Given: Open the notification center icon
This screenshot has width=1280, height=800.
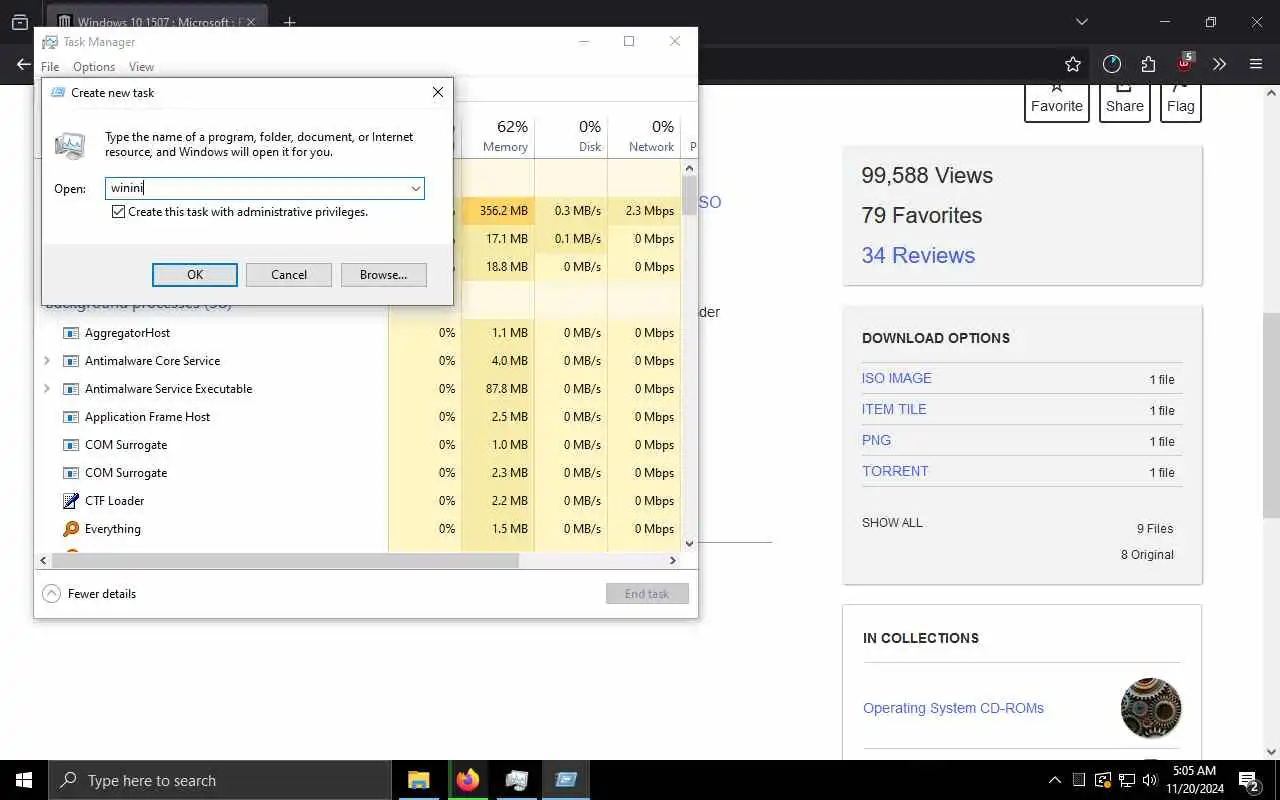Looking at the screenshot, I should click(1249, 780).
